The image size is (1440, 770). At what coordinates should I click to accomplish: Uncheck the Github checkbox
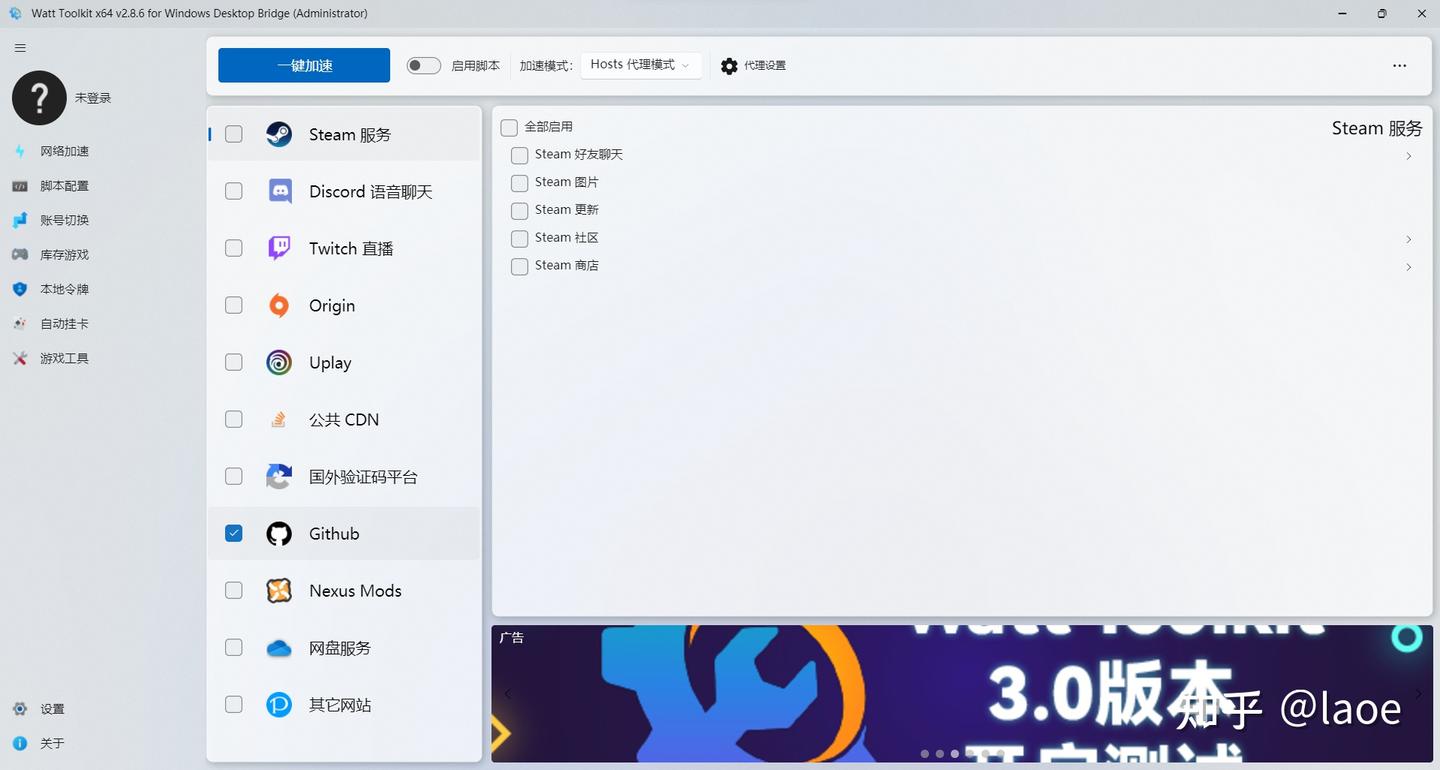pos(233,533)
